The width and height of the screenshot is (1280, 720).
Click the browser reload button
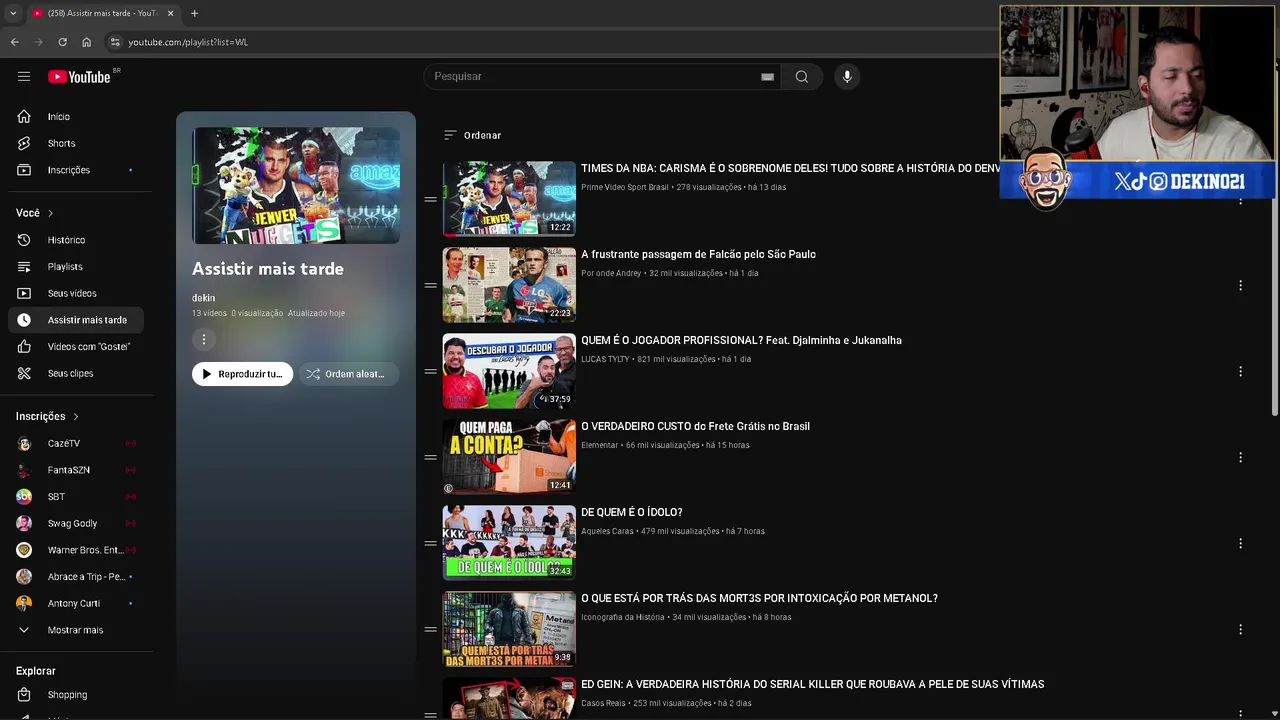(62, 42)
